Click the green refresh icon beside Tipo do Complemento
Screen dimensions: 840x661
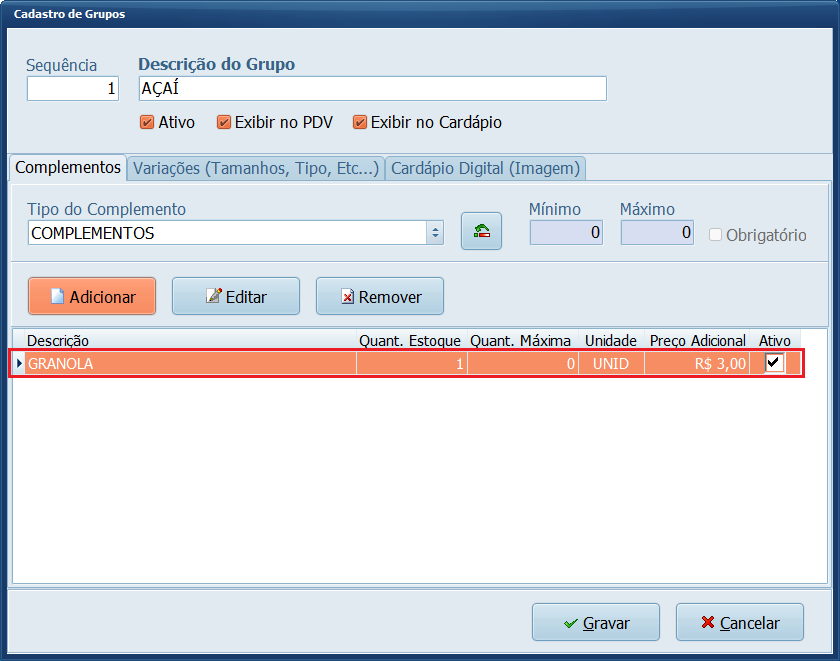click(481, 230)
